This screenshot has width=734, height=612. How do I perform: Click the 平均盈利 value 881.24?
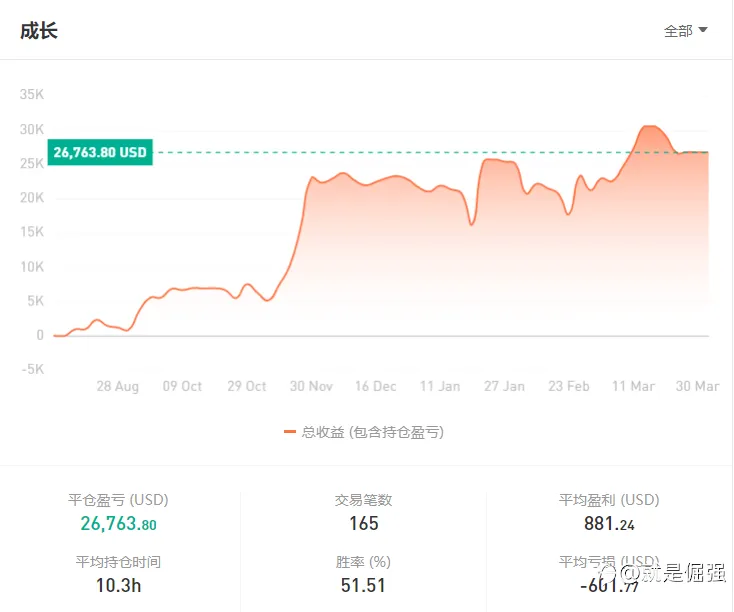click(x=608, y=524)
